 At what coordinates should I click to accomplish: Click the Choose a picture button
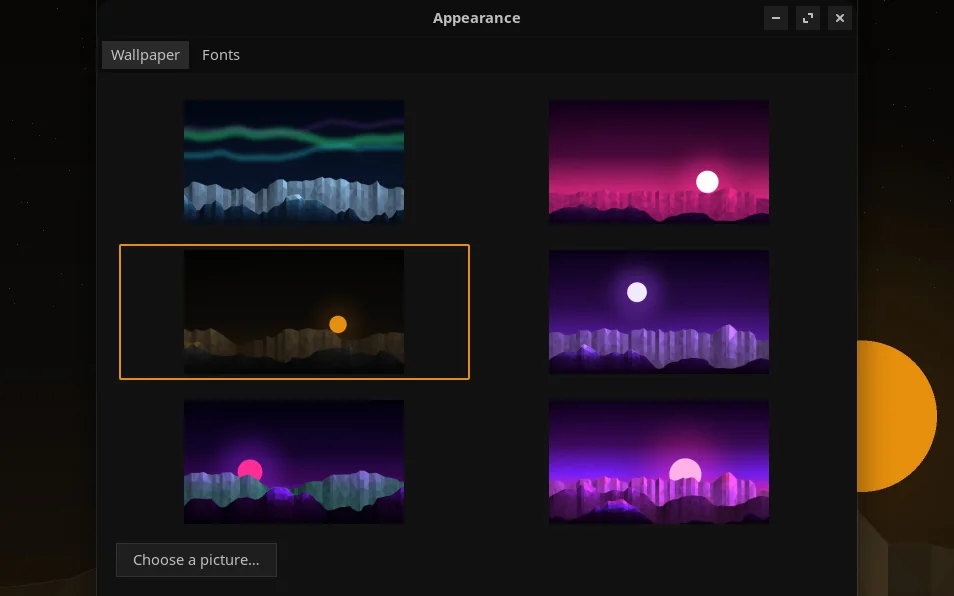[x=197, y=560]
